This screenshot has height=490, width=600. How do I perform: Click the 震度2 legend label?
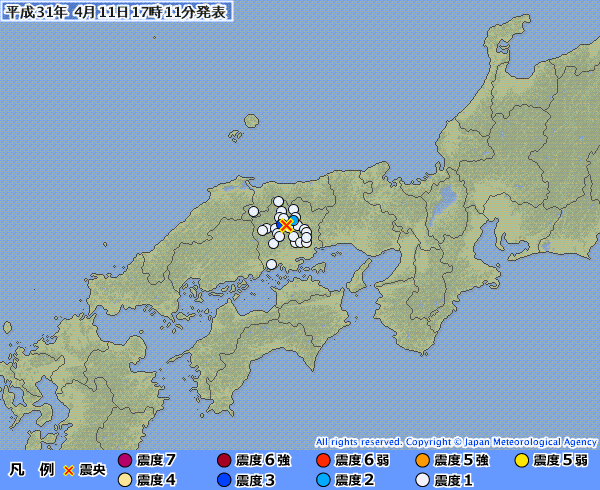tap(355, 480)
